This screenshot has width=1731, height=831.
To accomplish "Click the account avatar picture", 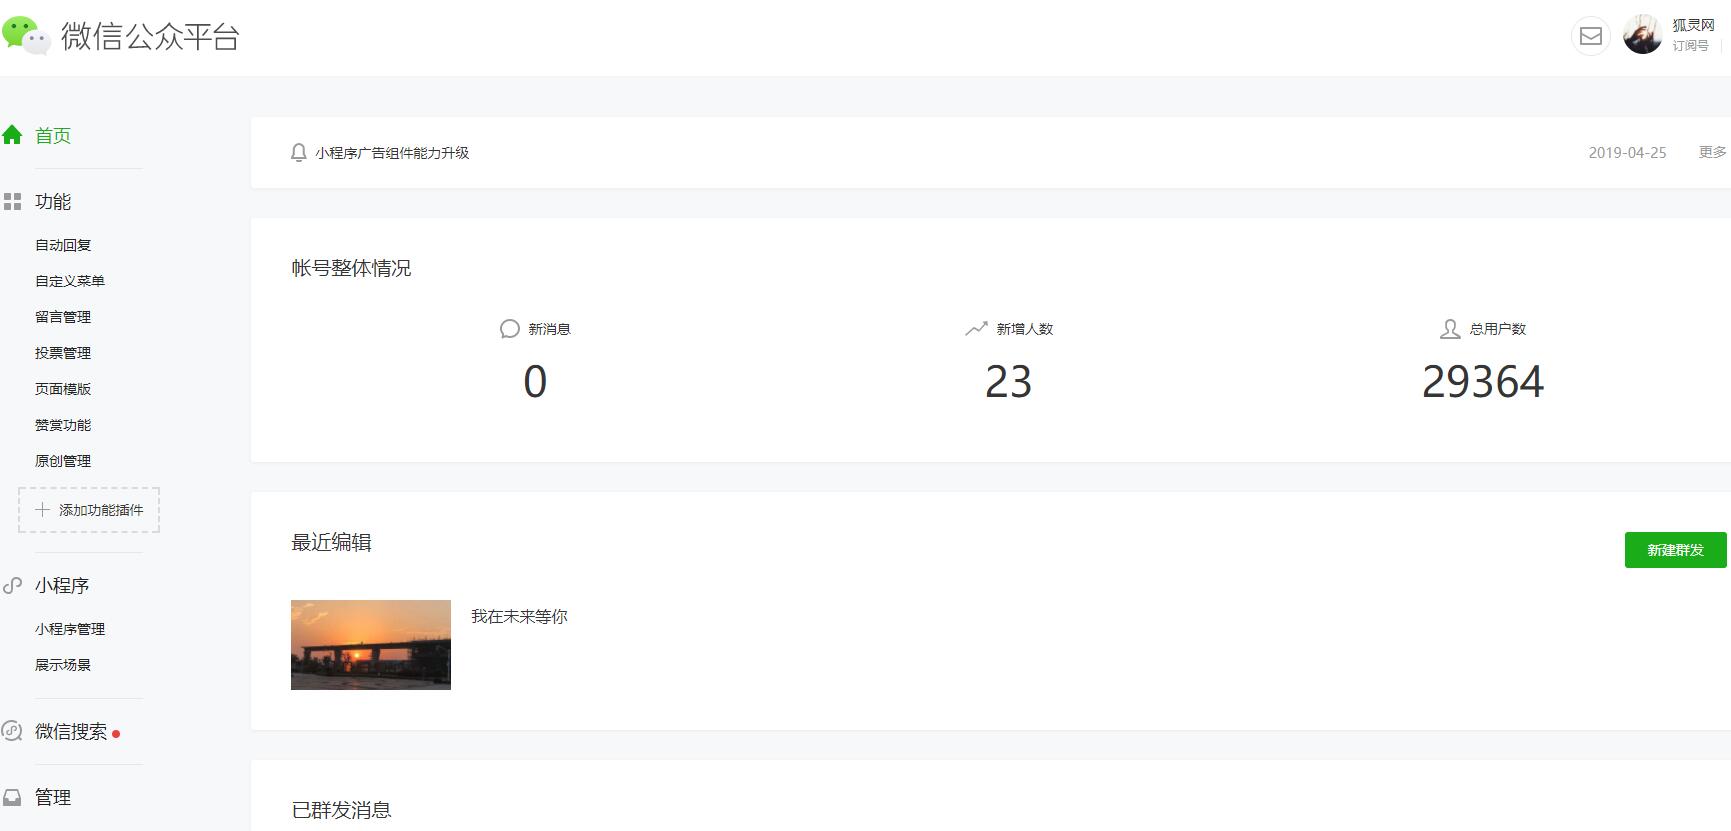I will 1642,36.
